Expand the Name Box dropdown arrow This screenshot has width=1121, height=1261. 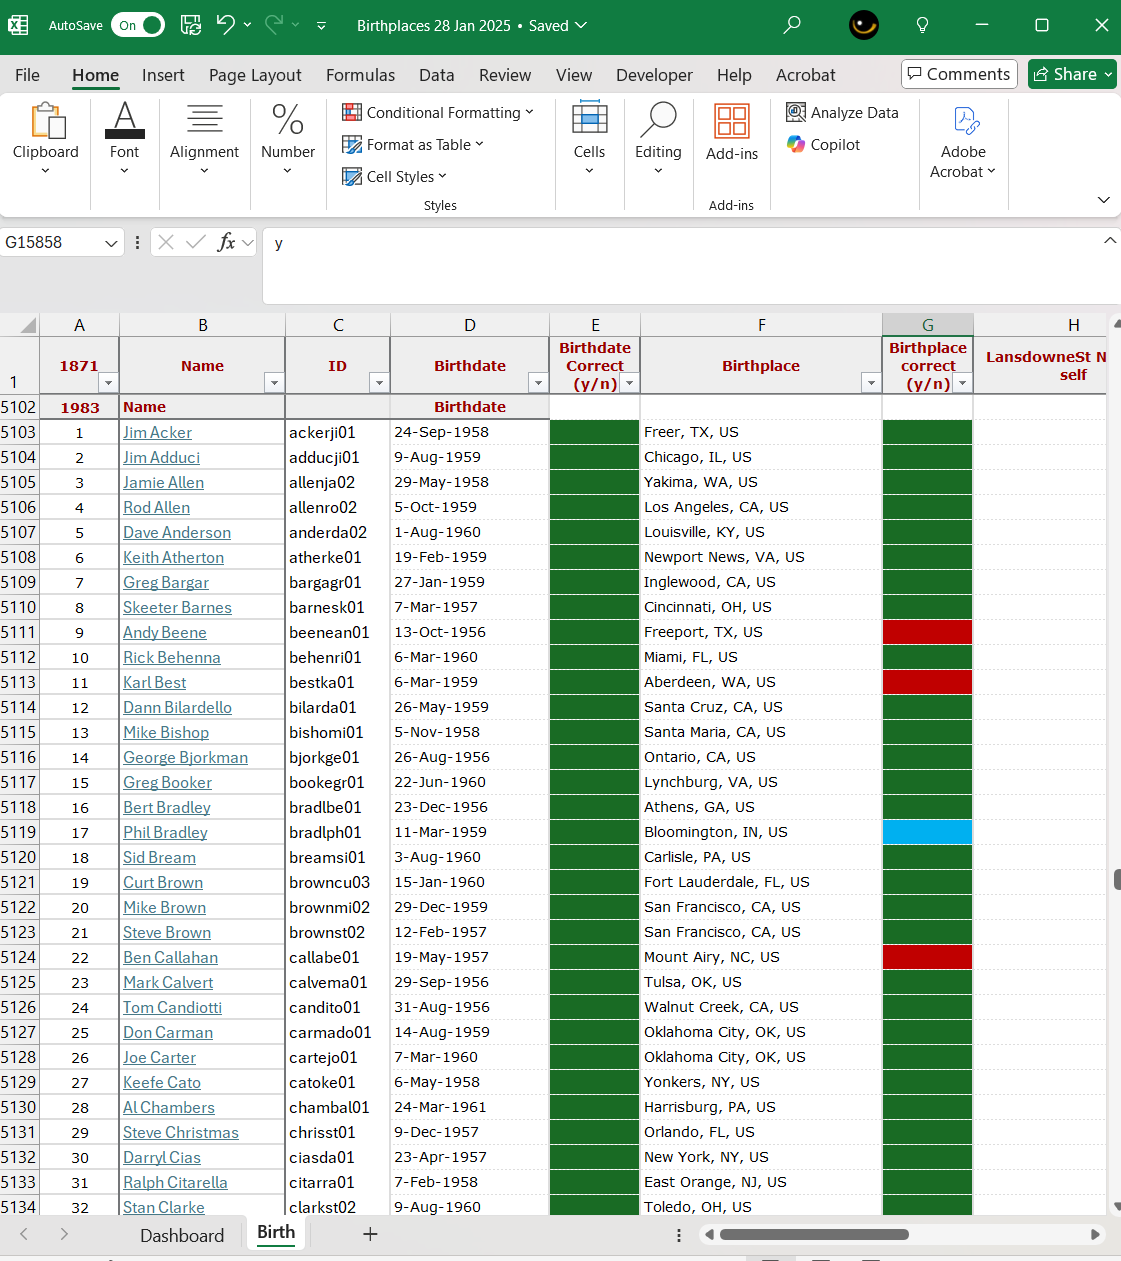coord(110,243)
